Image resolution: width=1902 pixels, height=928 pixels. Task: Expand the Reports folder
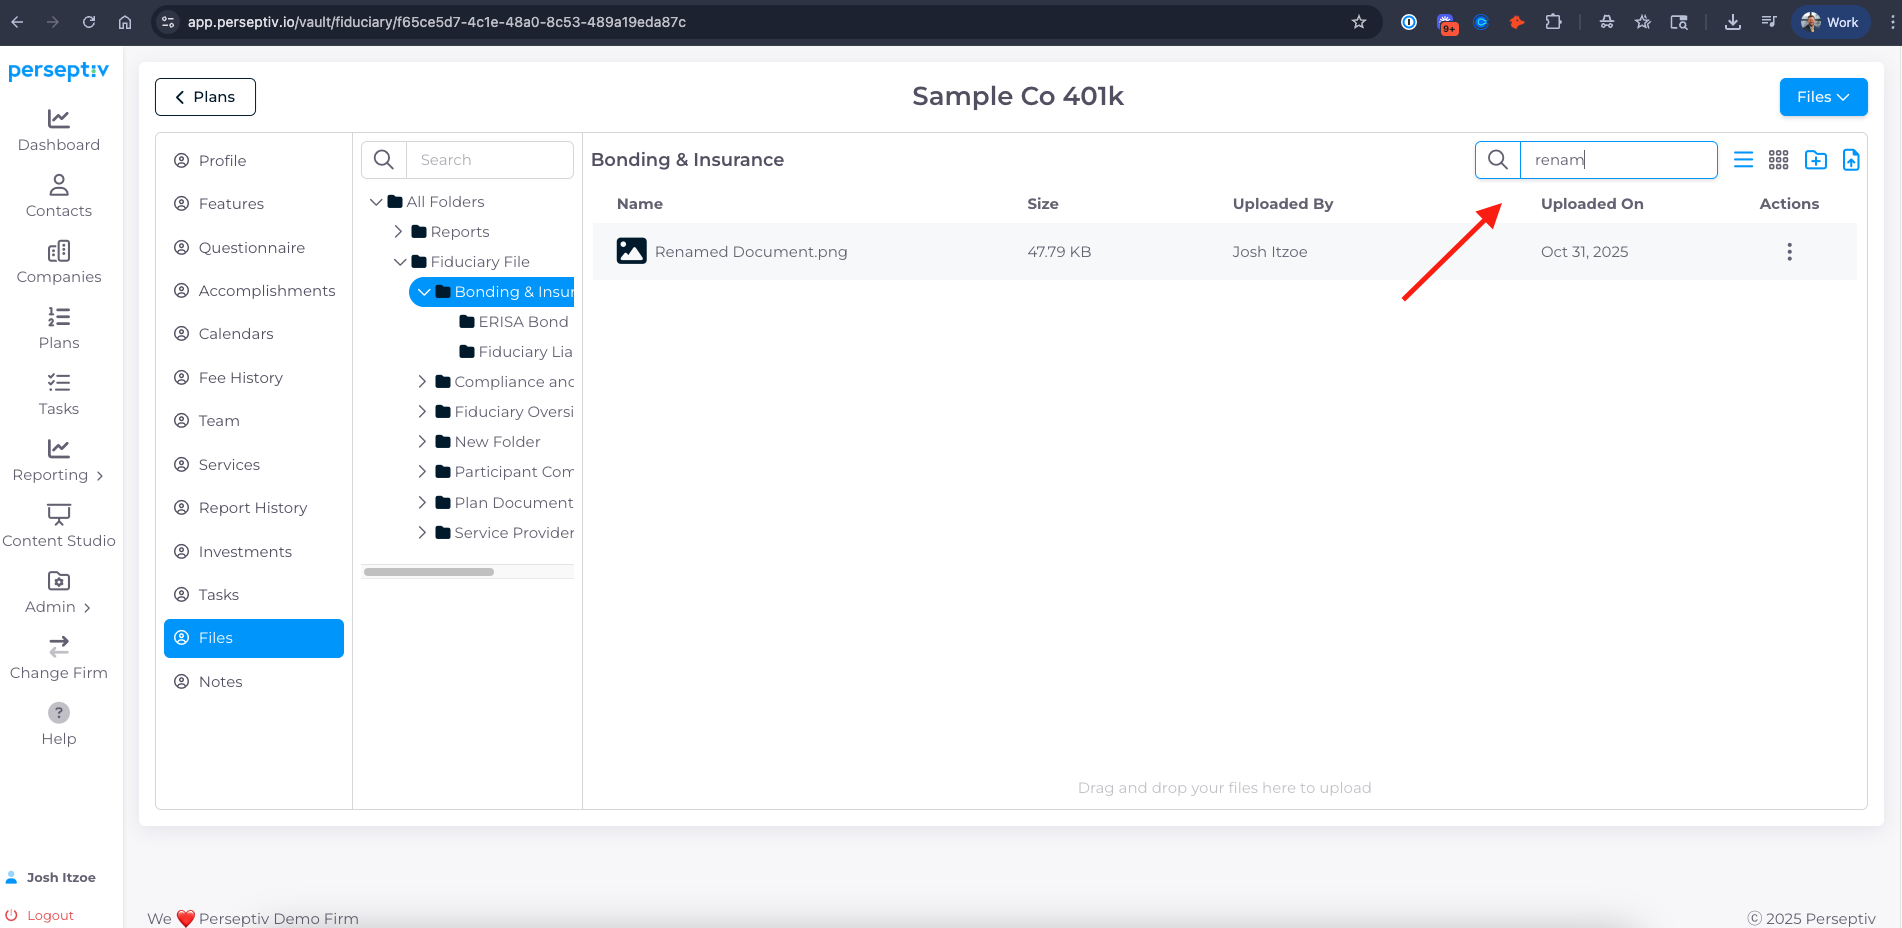click(398, 232)
